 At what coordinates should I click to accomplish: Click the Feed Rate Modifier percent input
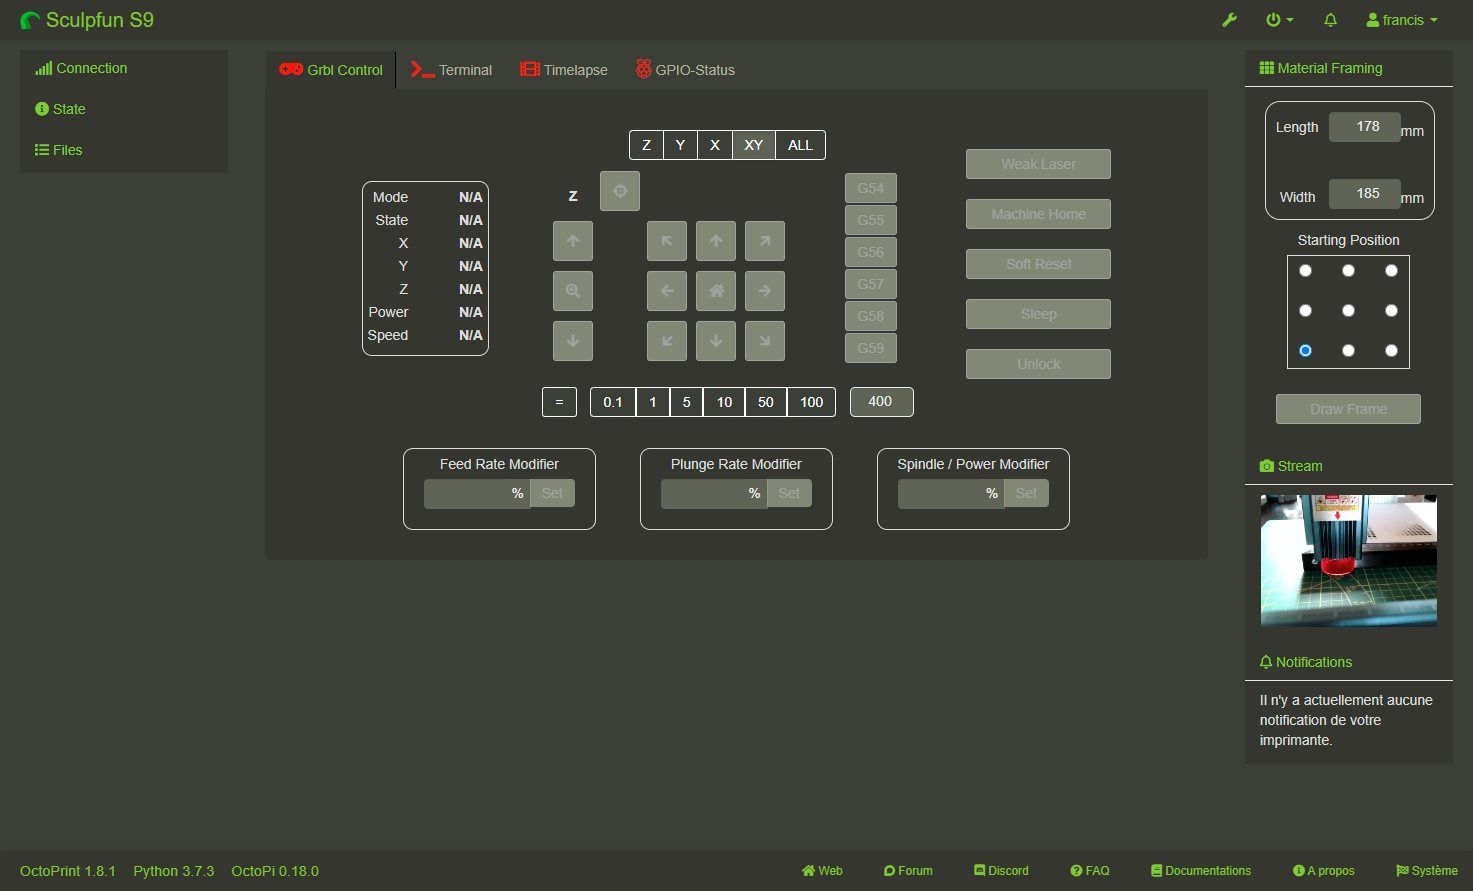(x=477, y=493)
